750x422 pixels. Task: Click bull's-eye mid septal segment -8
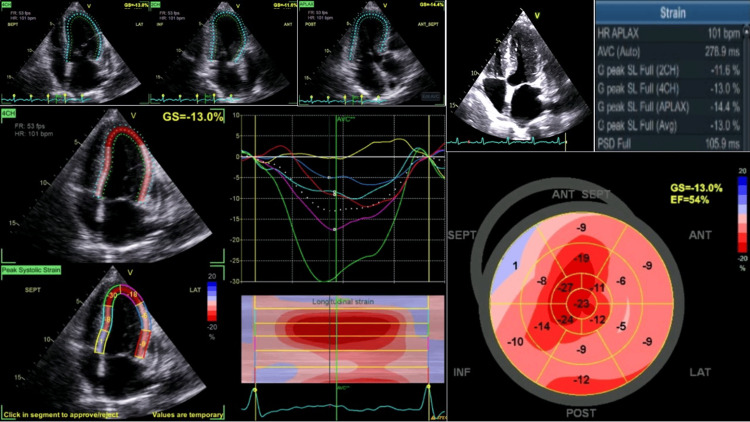tap(541, 281)
